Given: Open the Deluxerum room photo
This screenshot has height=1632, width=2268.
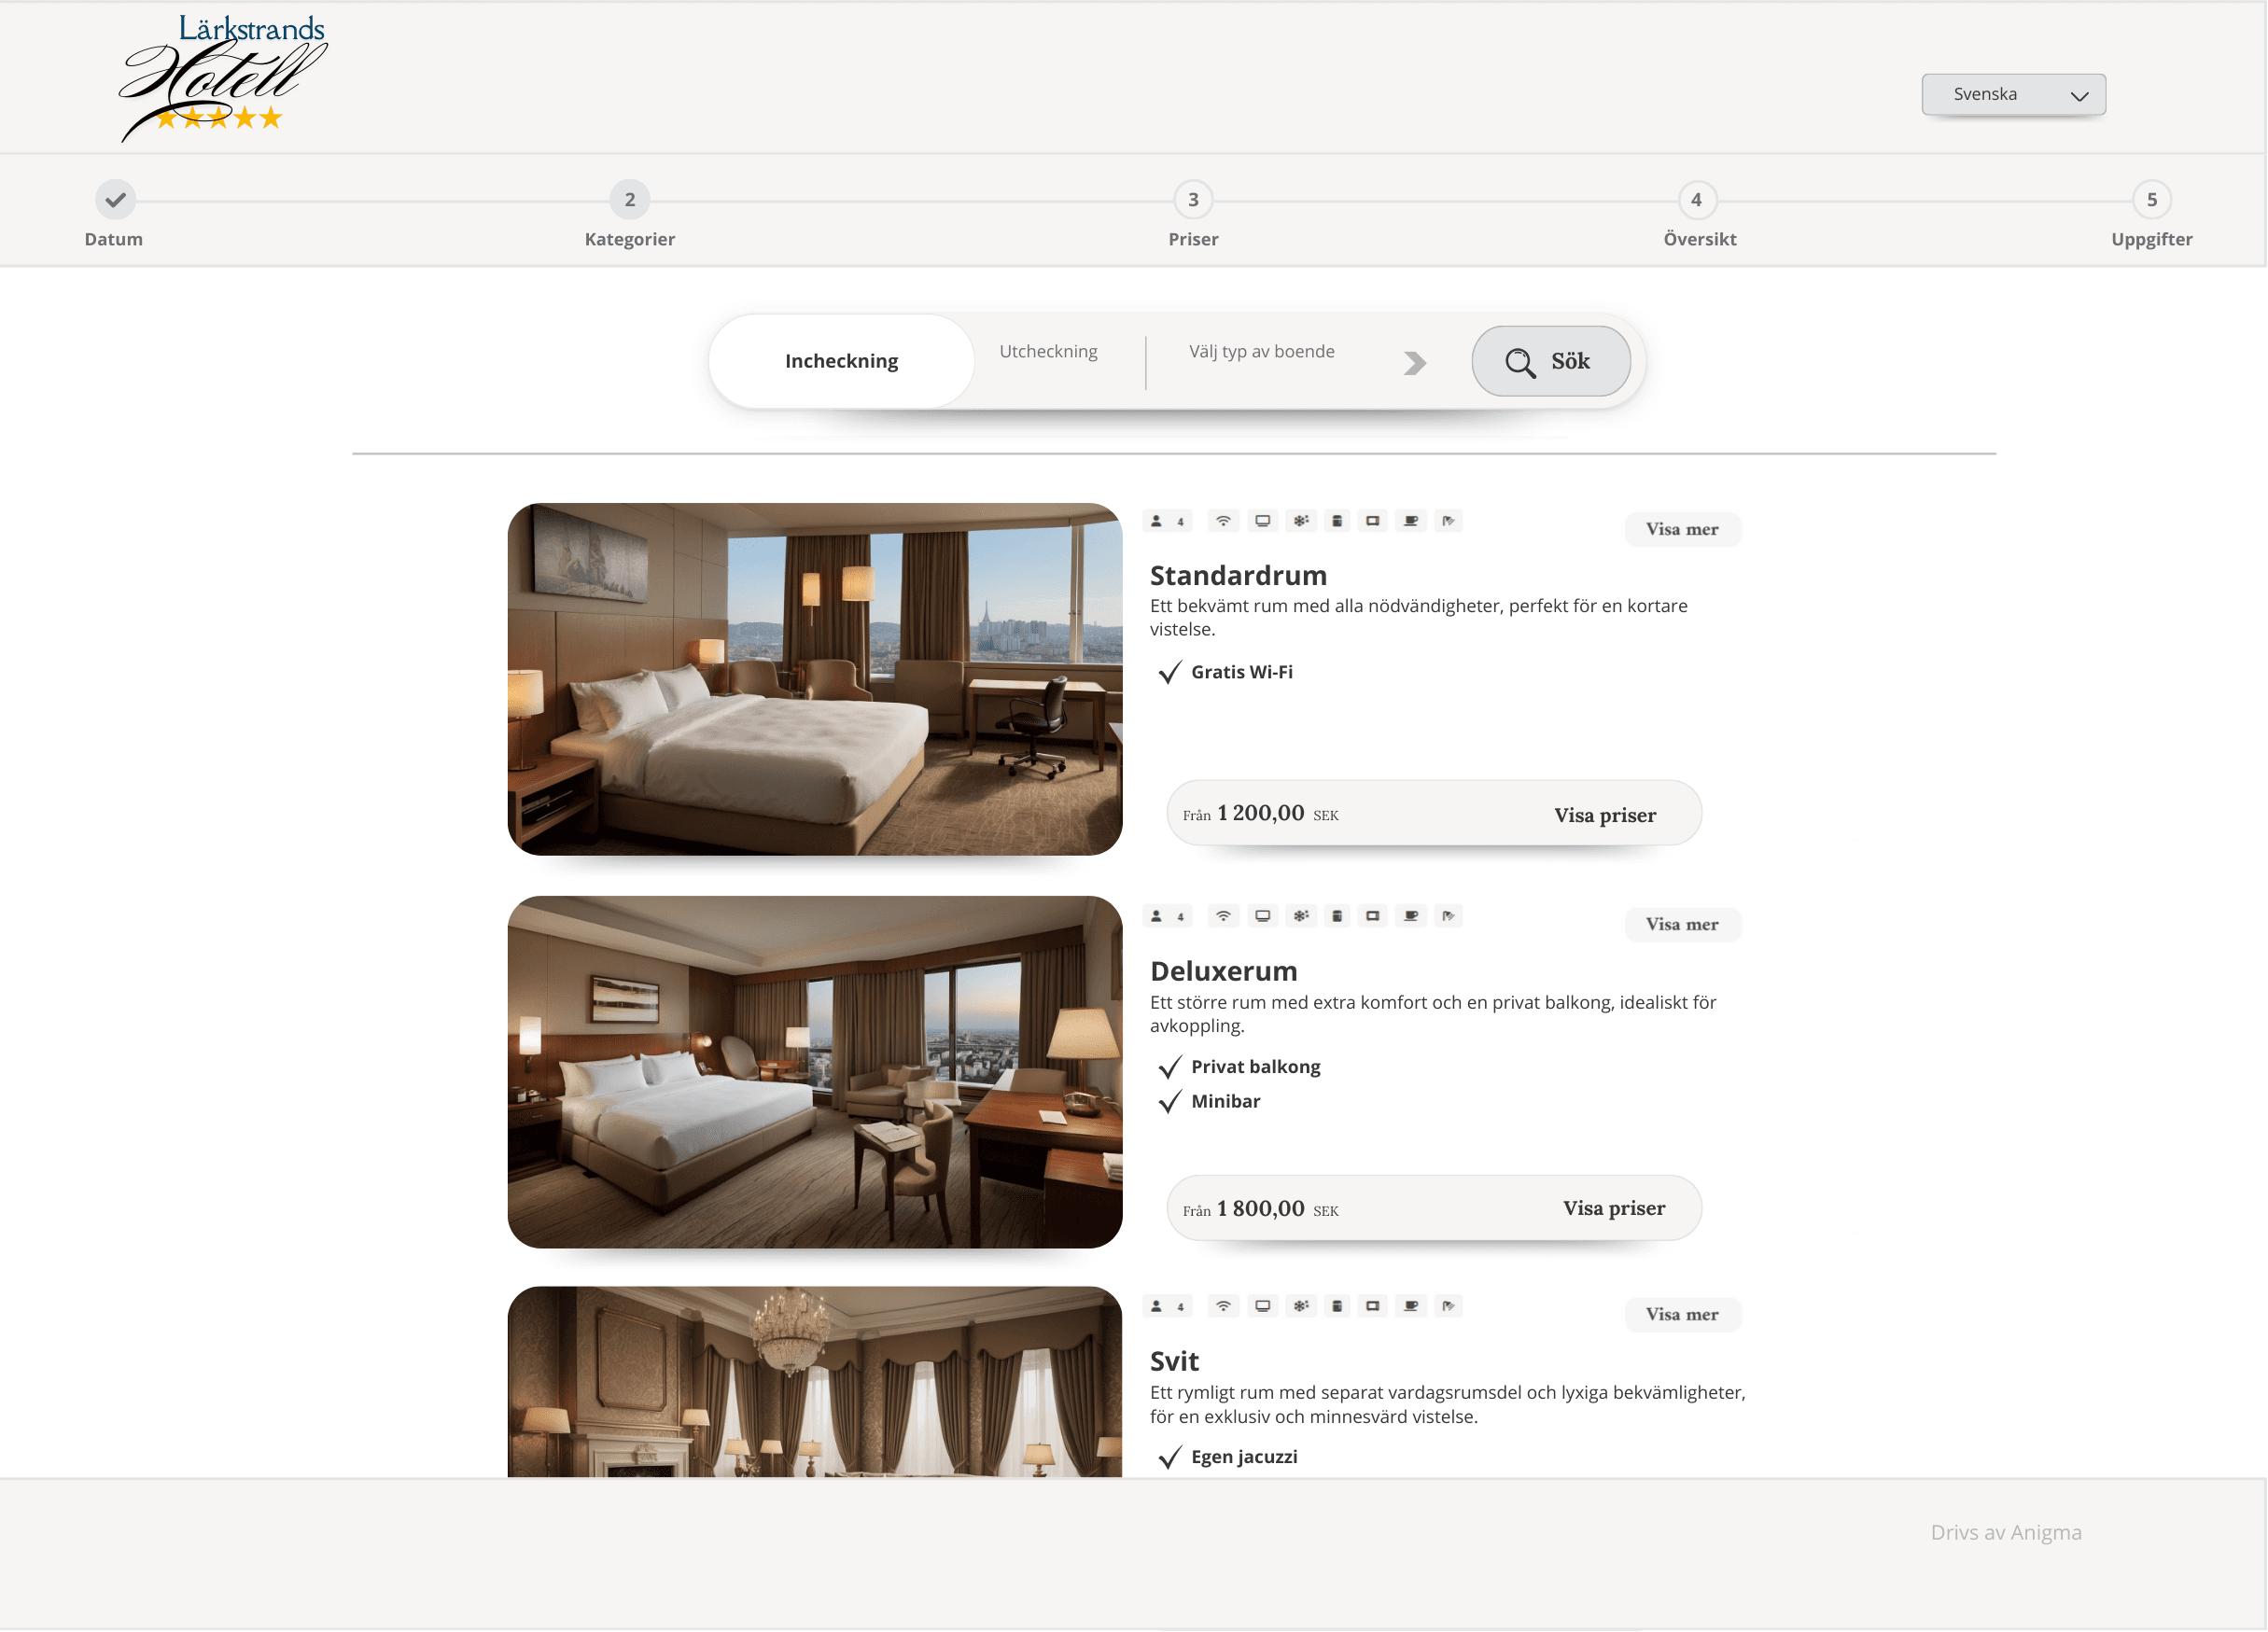Looking at the screenshot, I should tap(815, 1072).
